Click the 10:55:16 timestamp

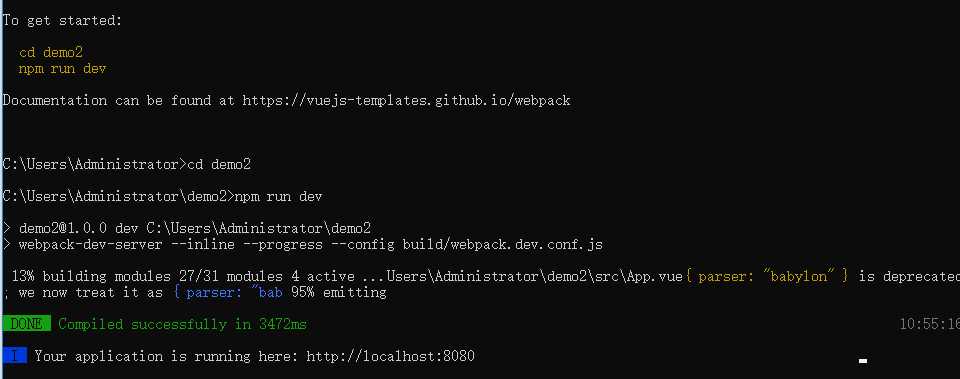929,324
